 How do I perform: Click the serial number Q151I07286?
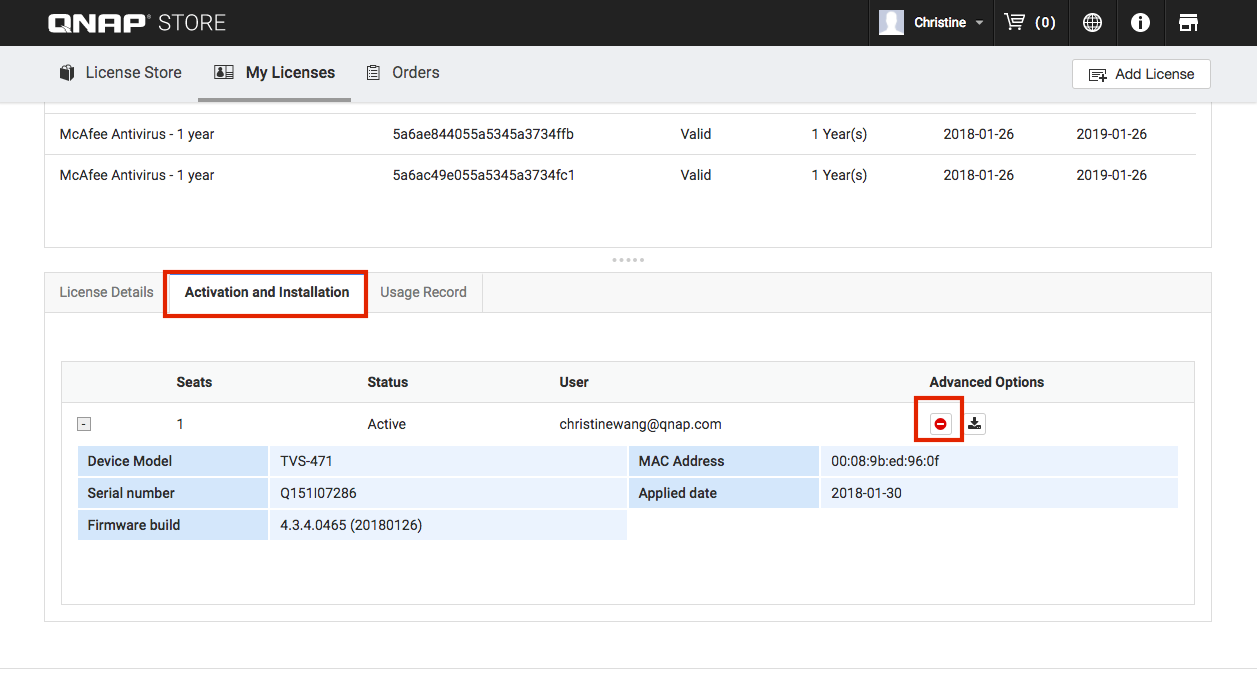(318, 493)
